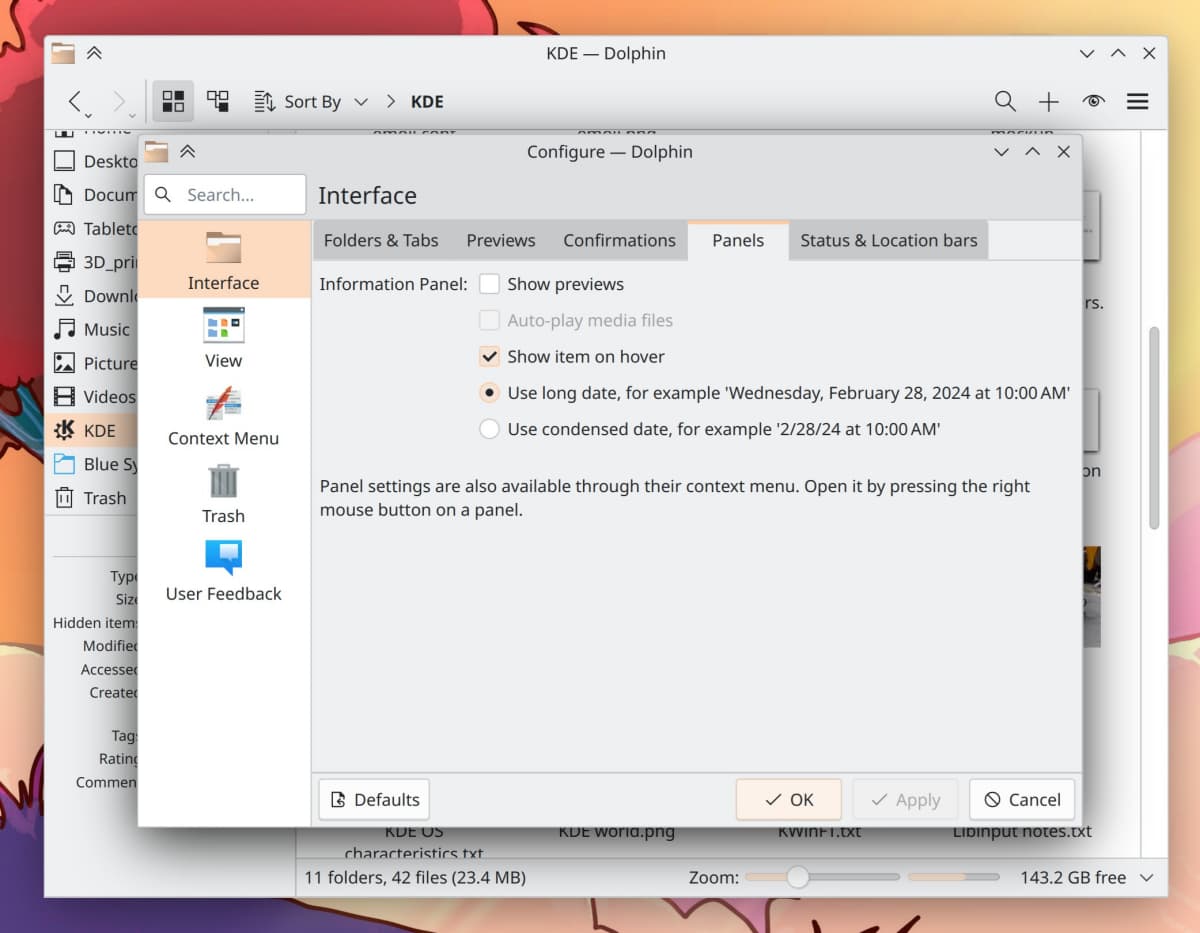
Task: Open the Trash settings category in Configure
Action: pyautogui.click(x=224, y=494)
